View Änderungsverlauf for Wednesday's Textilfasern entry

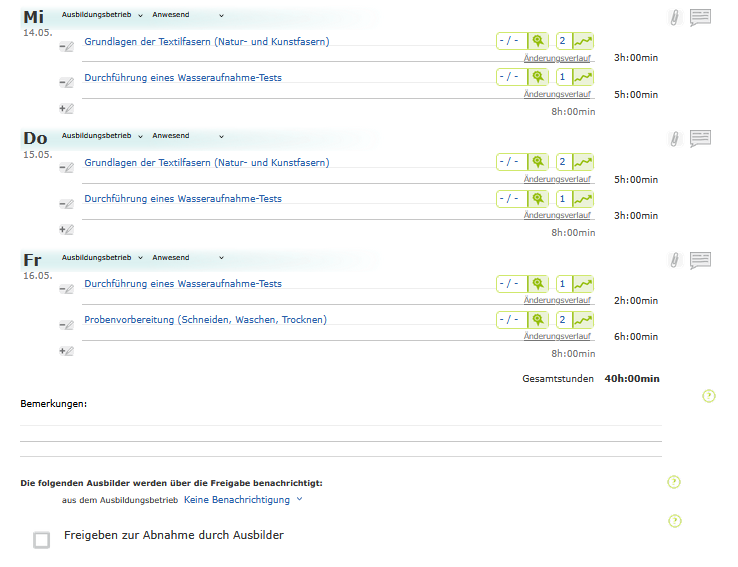pyautogui.click(x=557, y=58)
